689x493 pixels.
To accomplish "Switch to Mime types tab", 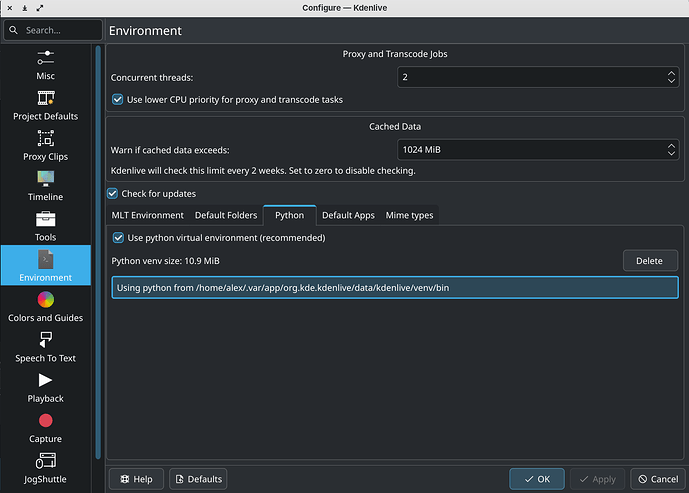I will pos(409,215).
